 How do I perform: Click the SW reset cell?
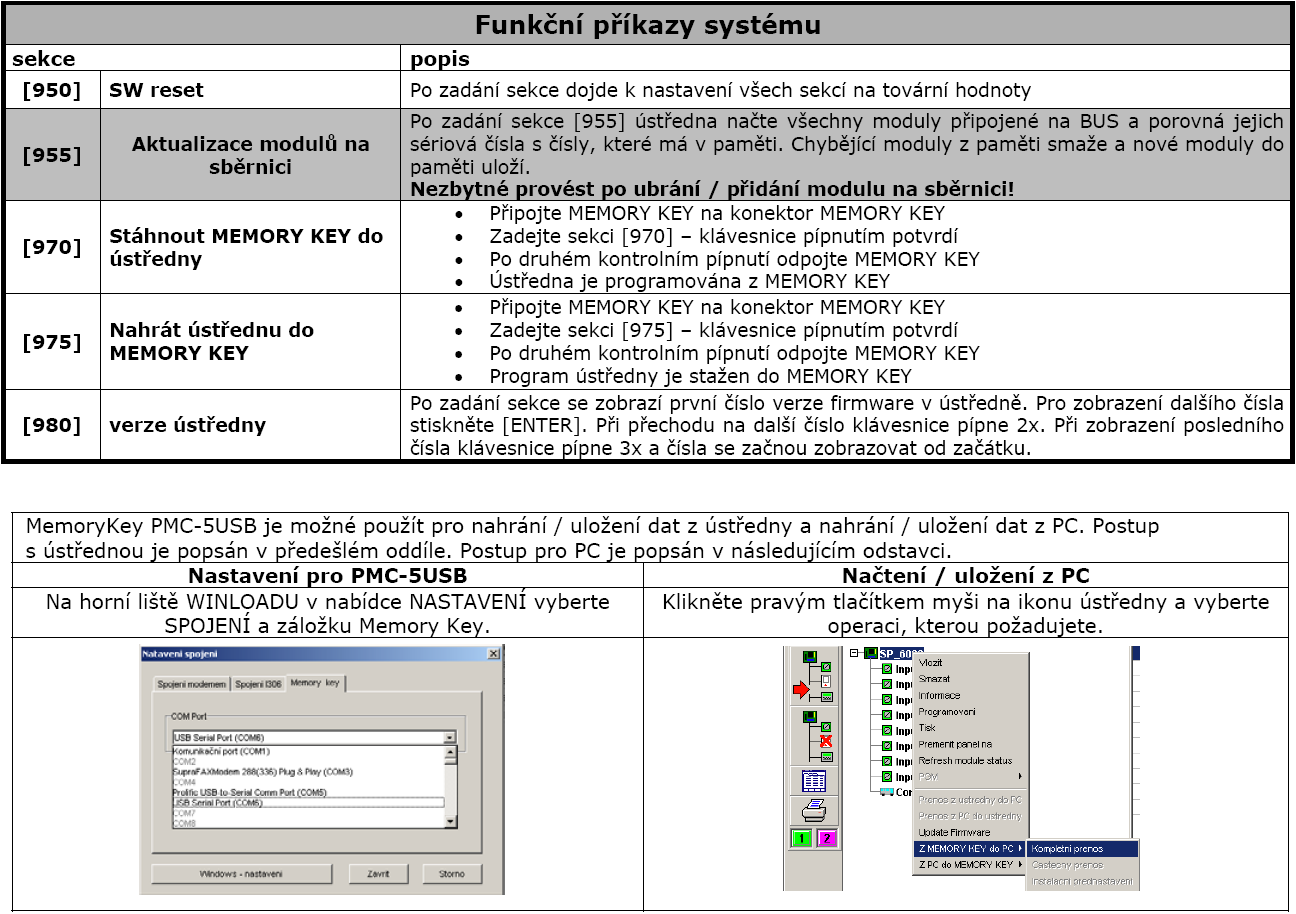pos(250,90)
